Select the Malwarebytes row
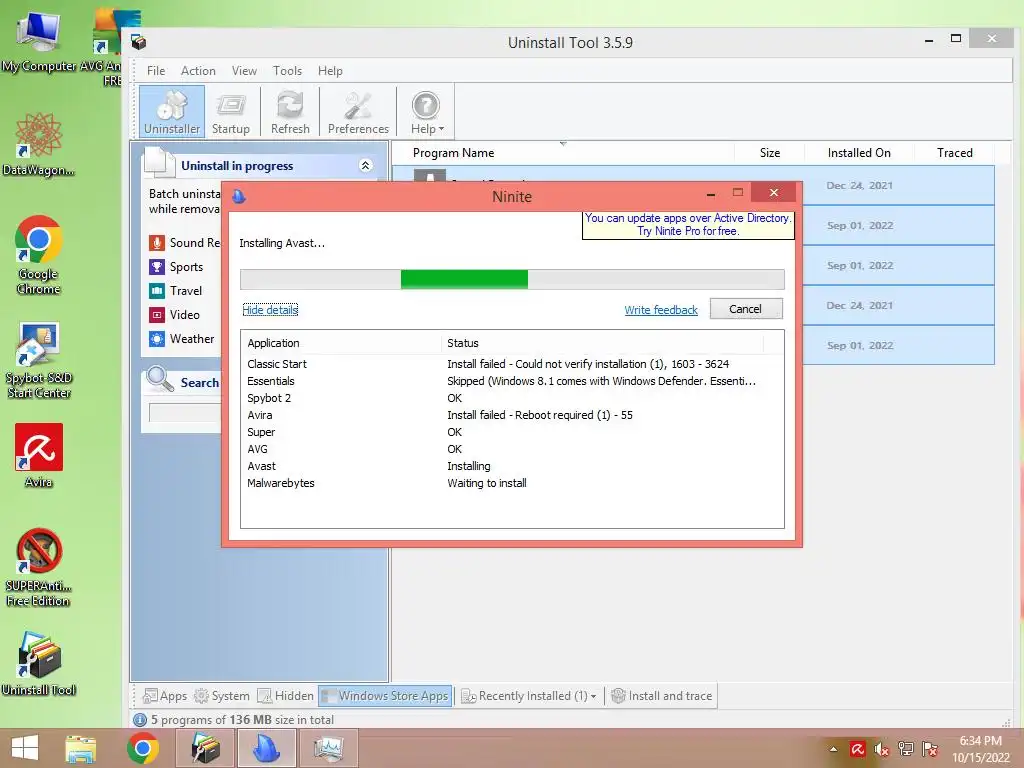Screen dimensions: 1024x768 [x=512, y=483]
